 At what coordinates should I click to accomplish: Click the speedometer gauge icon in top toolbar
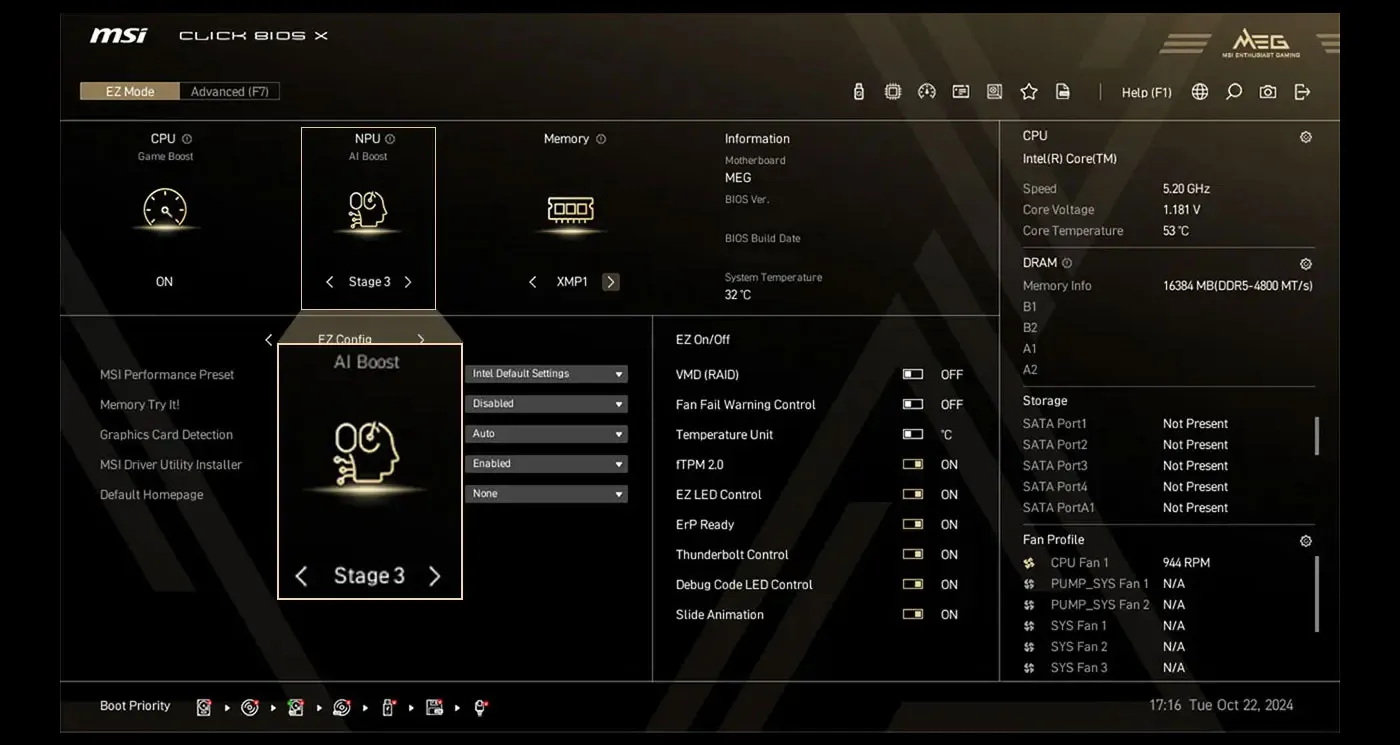click(927, 92)
